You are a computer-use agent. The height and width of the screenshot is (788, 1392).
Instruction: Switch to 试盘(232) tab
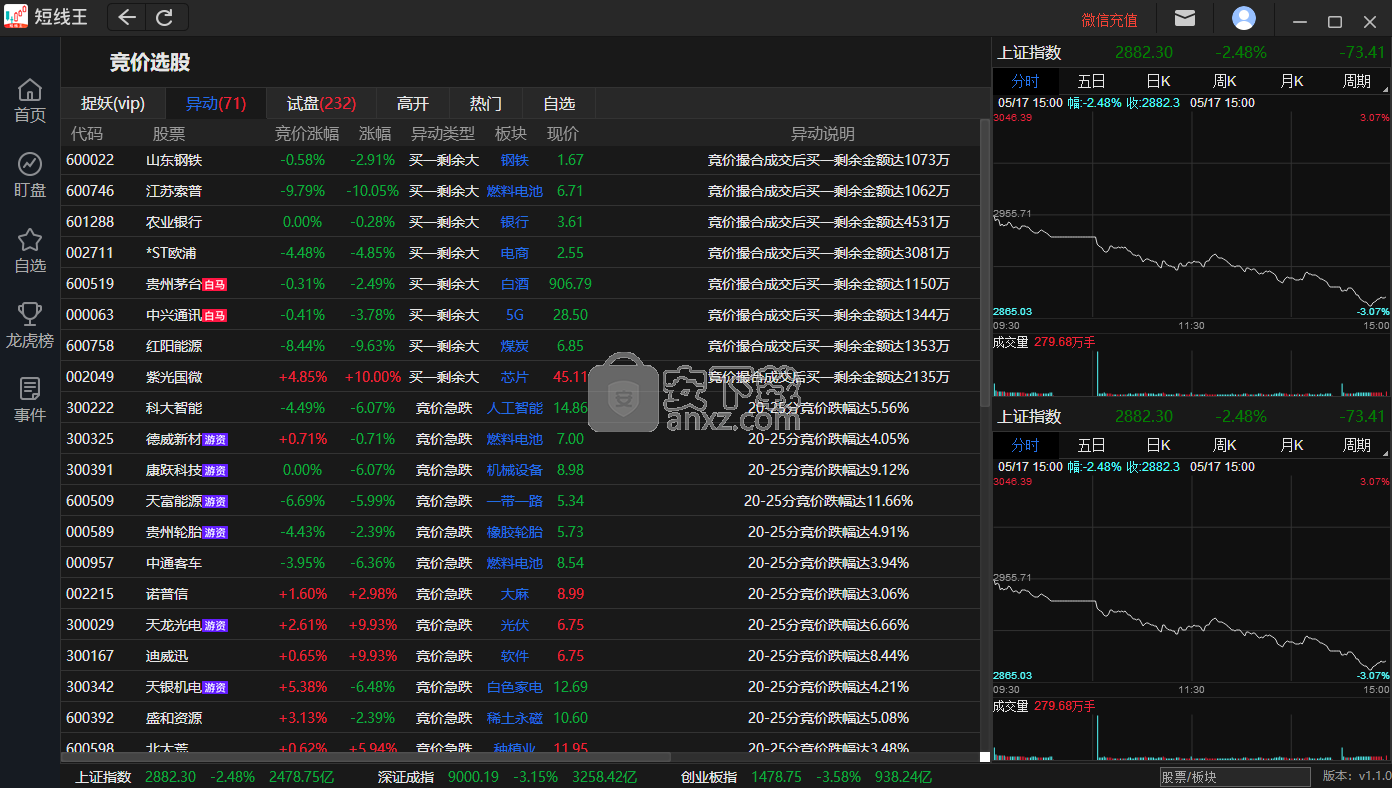(321, 103)
